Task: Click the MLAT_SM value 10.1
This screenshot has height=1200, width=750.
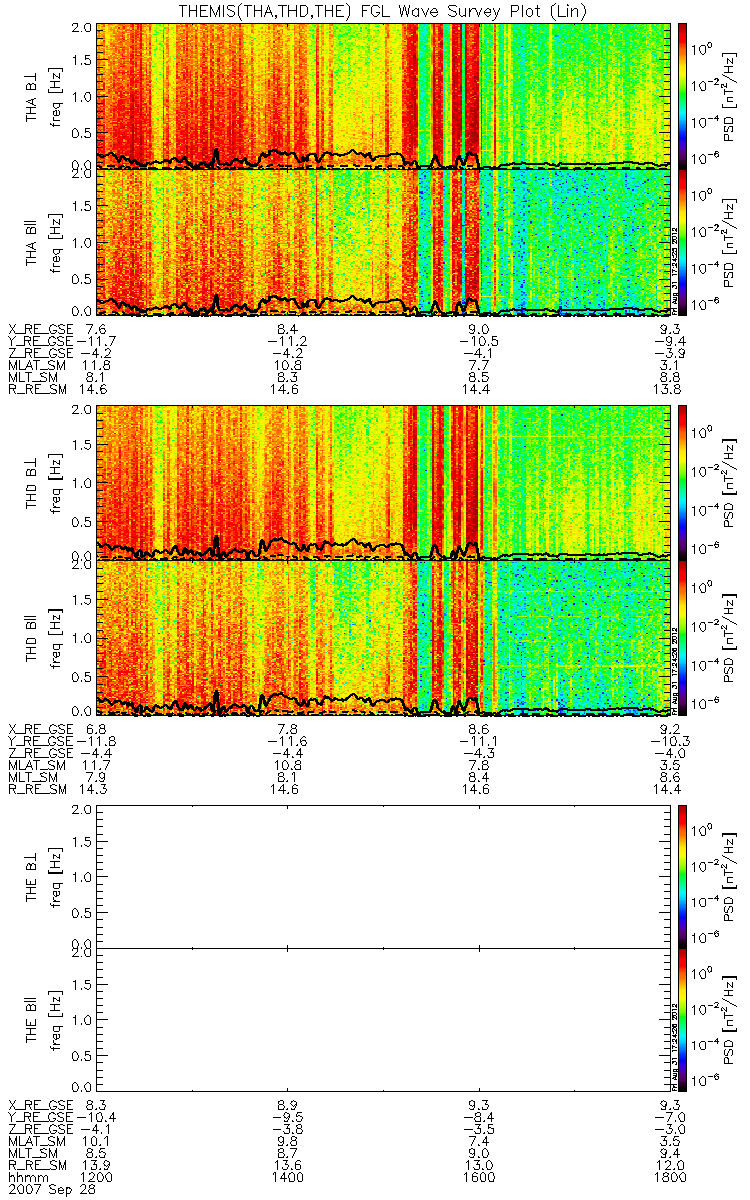Action: [96, 1141]
